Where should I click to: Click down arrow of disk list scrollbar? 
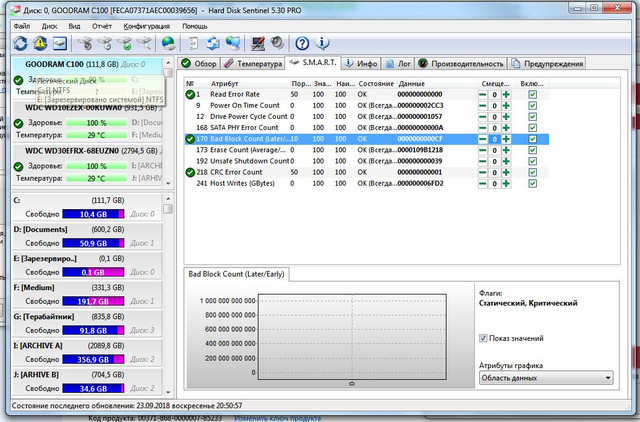[x=168, y=184]
